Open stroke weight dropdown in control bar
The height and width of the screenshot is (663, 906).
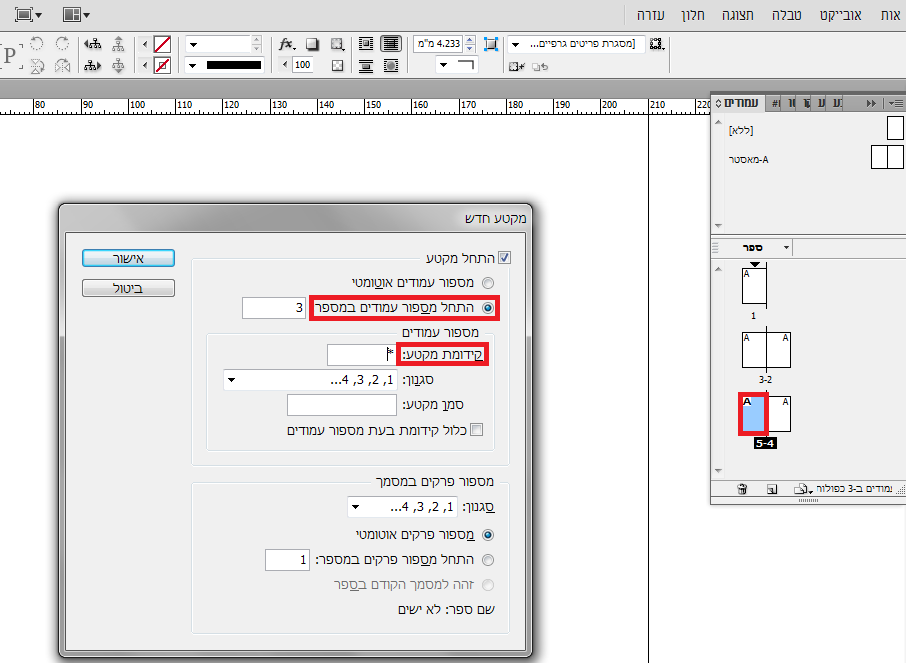(x=194, y=45)
